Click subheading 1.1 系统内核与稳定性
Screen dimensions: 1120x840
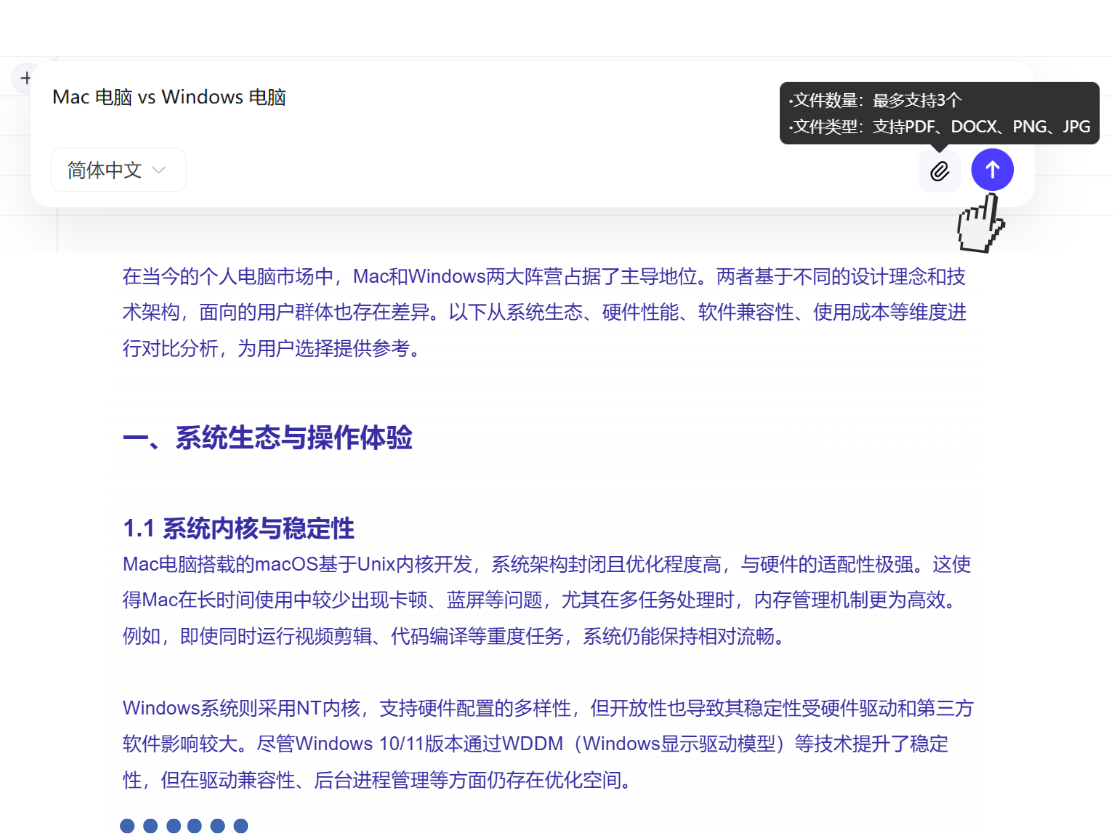pyautogui.click(x=237, y=528)
